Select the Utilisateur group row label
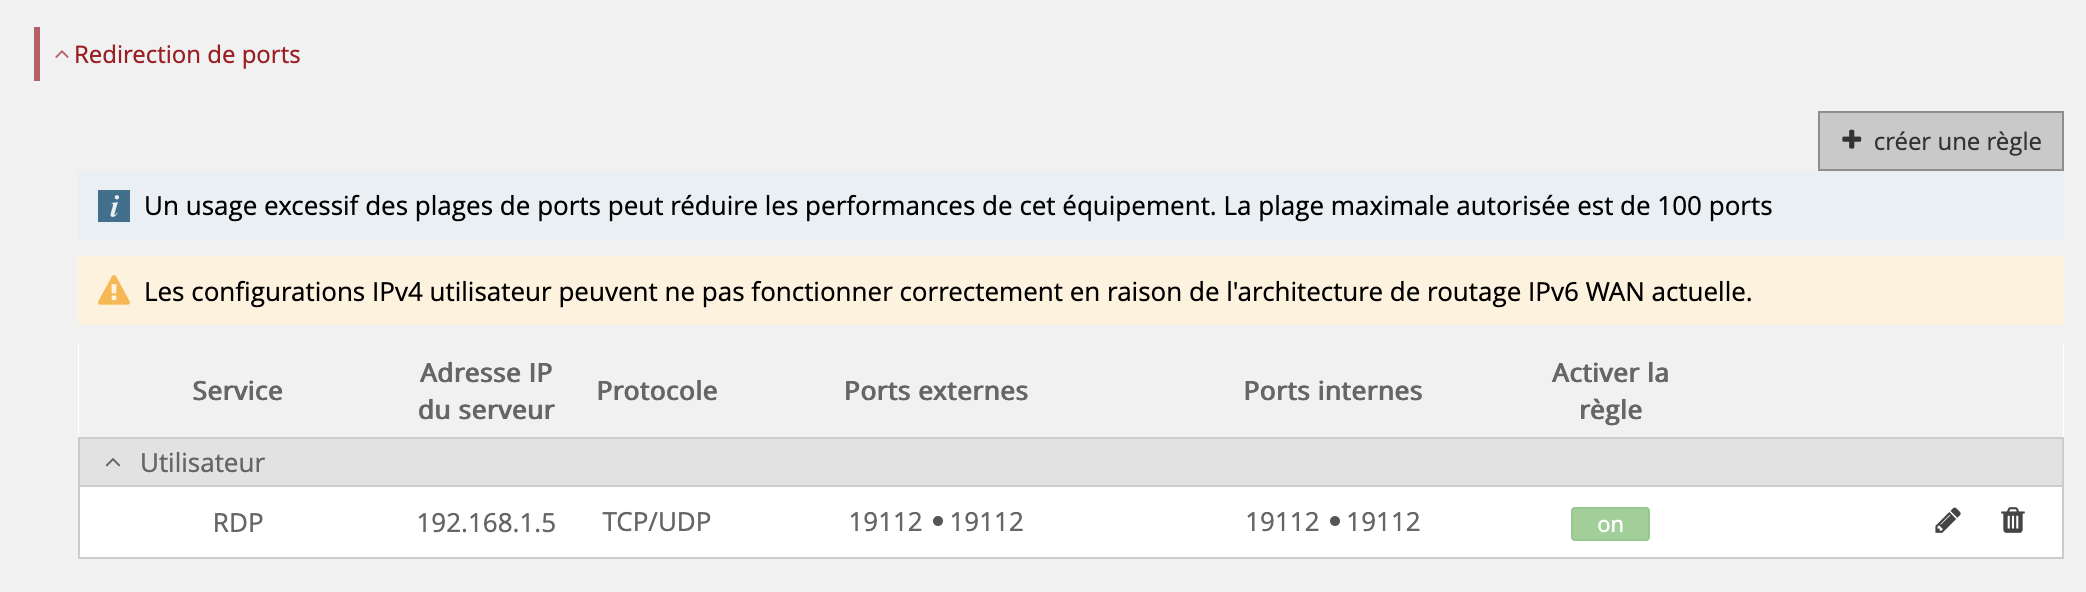 [202, 463]
